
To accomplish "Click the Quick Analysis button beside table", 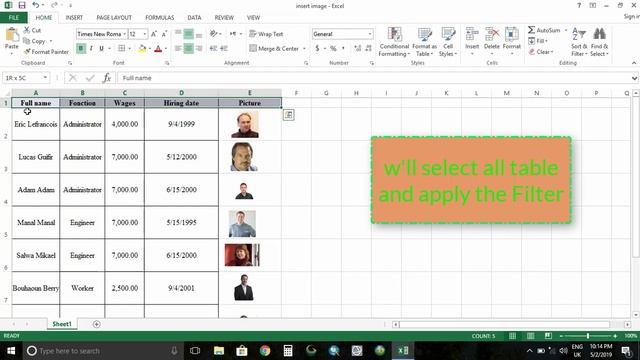I will click(289, 115).
